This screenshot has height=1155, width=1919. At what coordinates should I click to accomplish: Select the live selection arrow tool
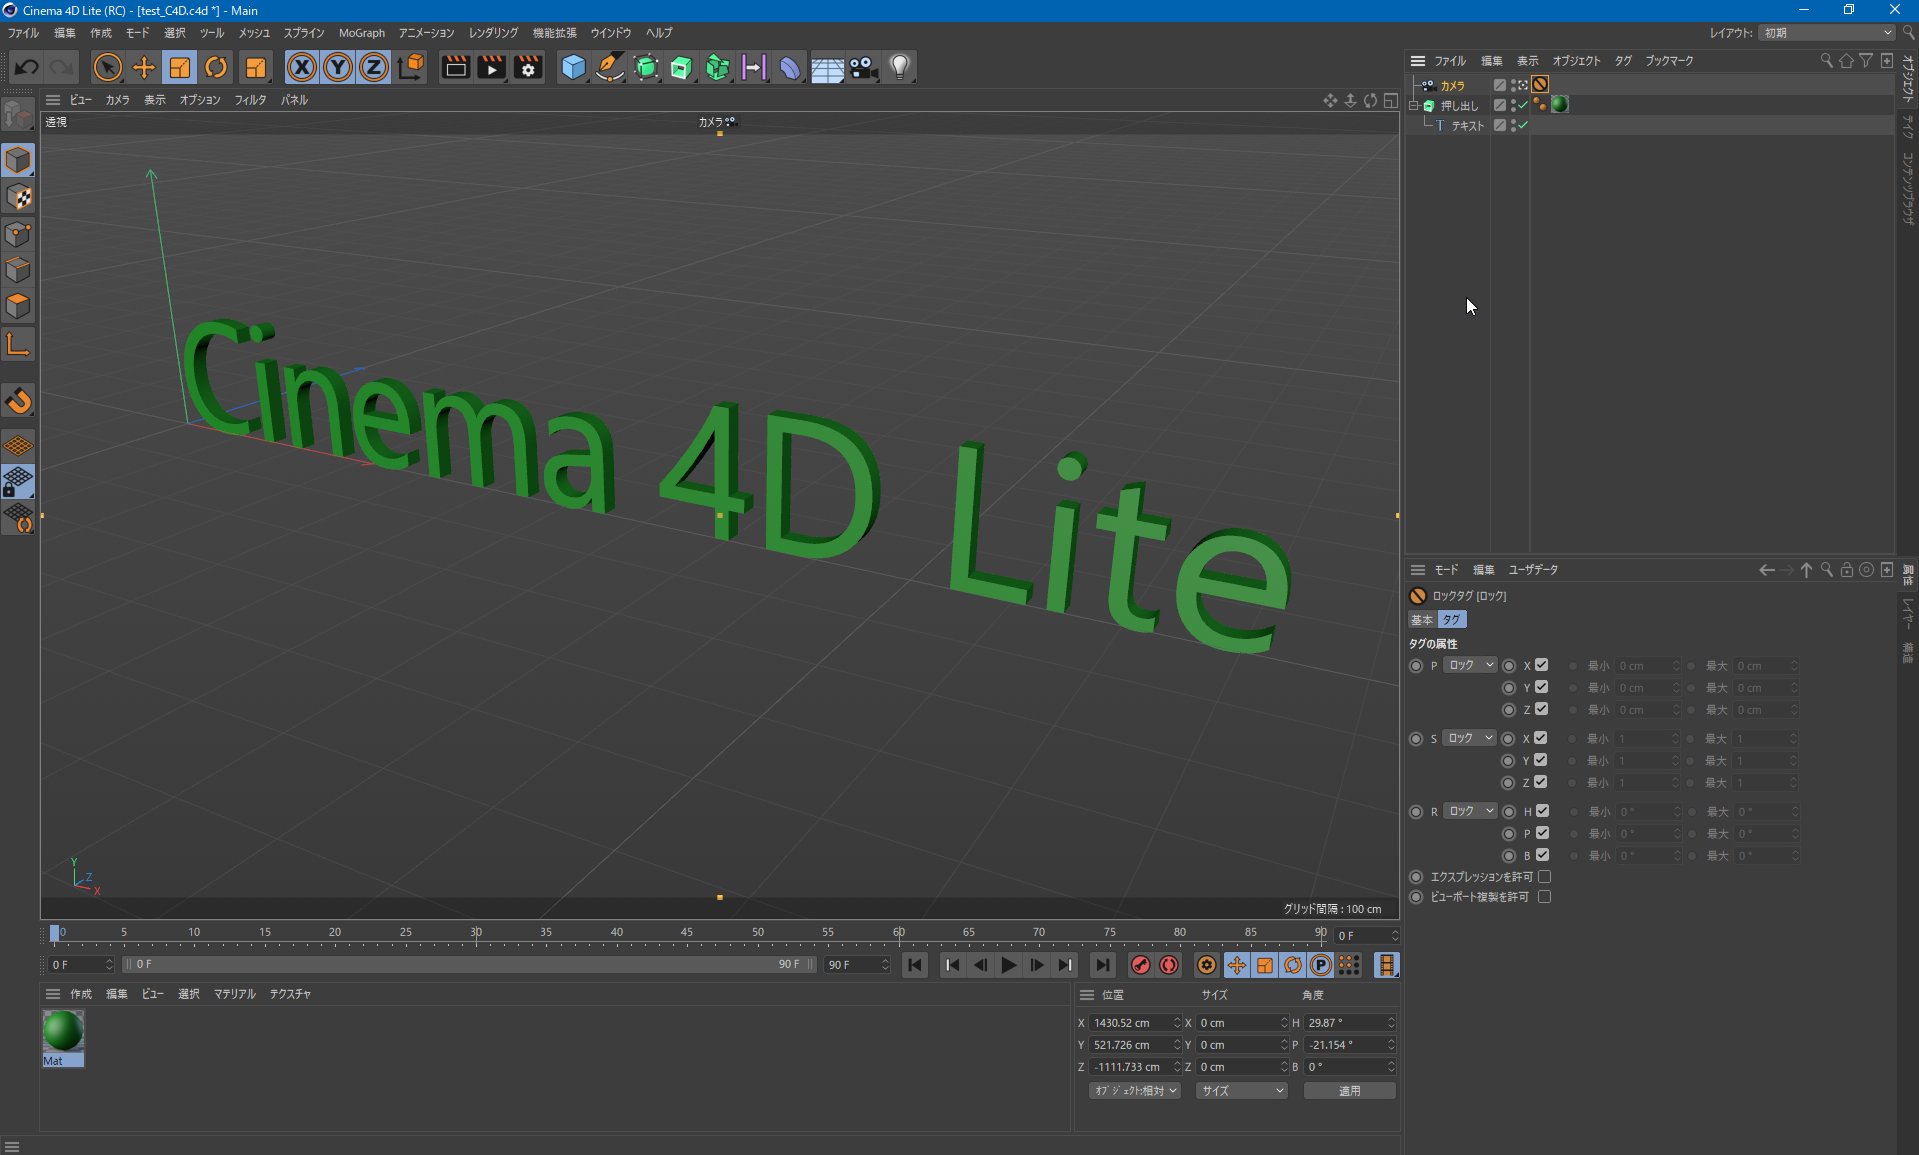[107, 67]
